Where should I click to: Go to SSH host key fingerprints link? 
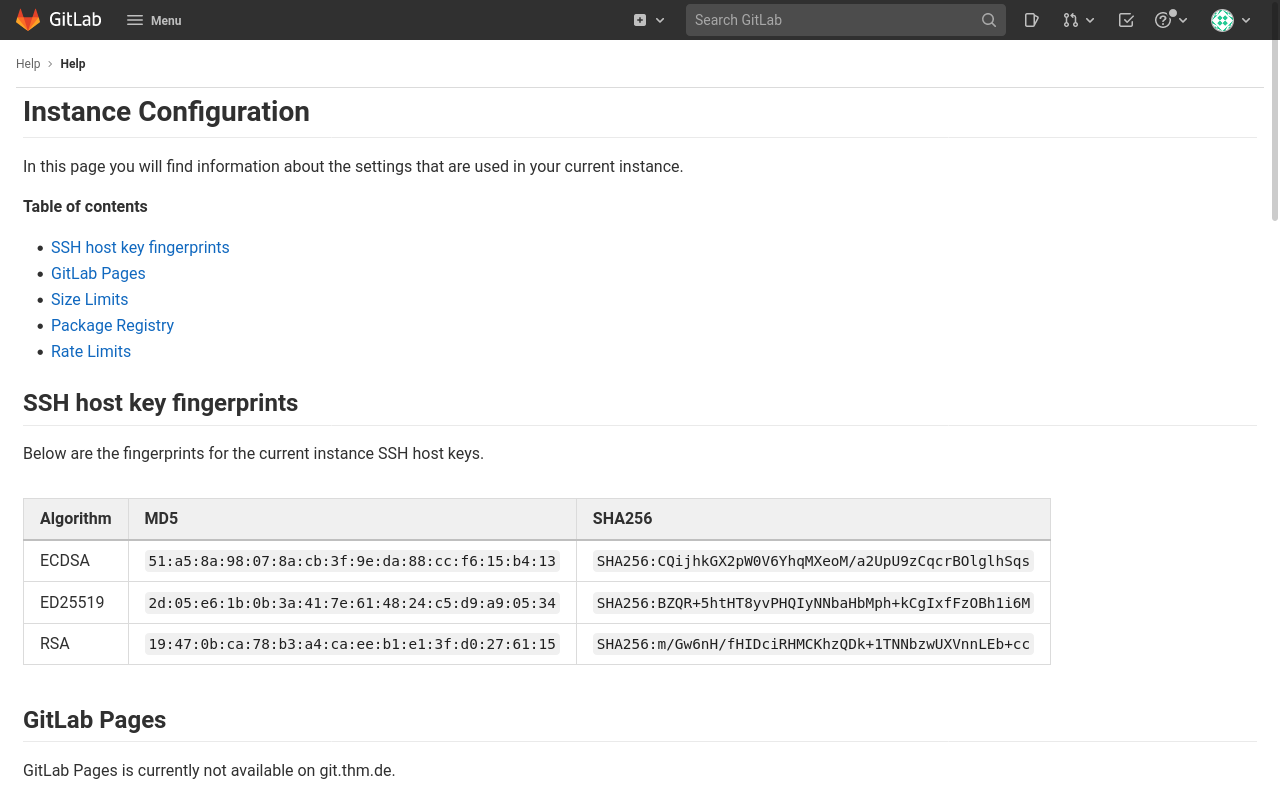[x=140, y=247]
